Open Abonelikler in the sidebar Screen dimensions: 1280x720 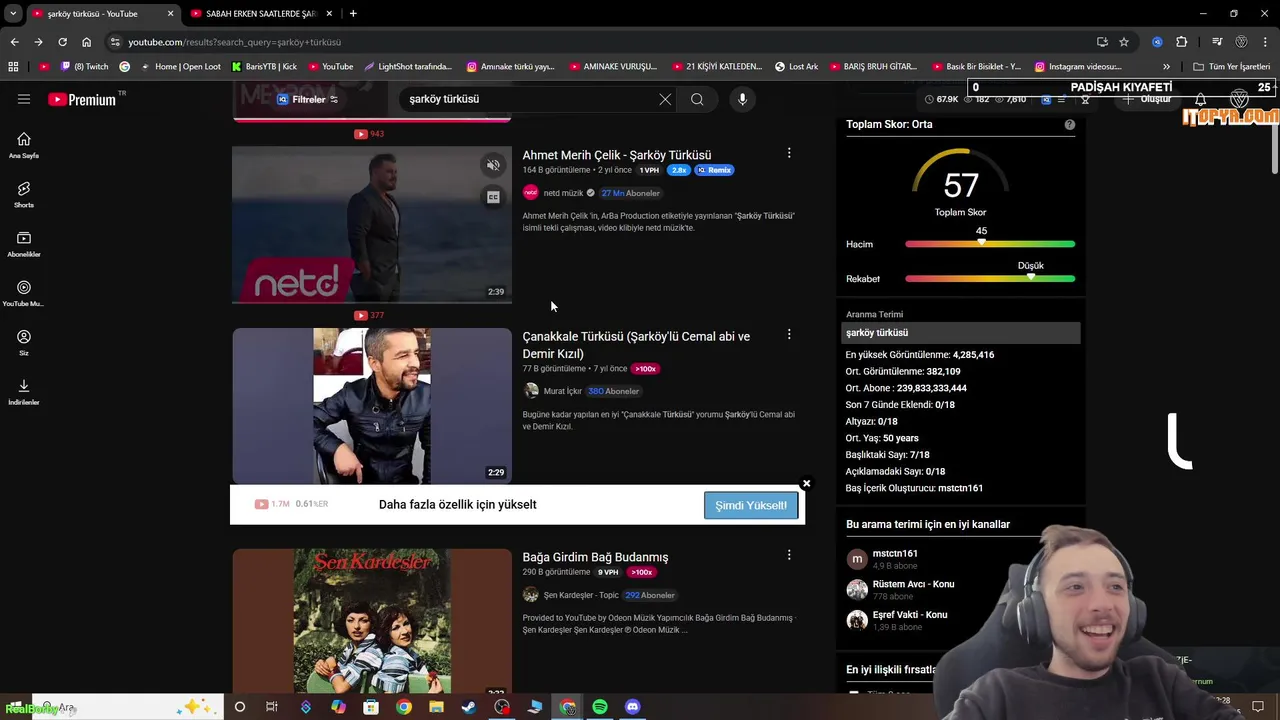click(x=24, y=244)
